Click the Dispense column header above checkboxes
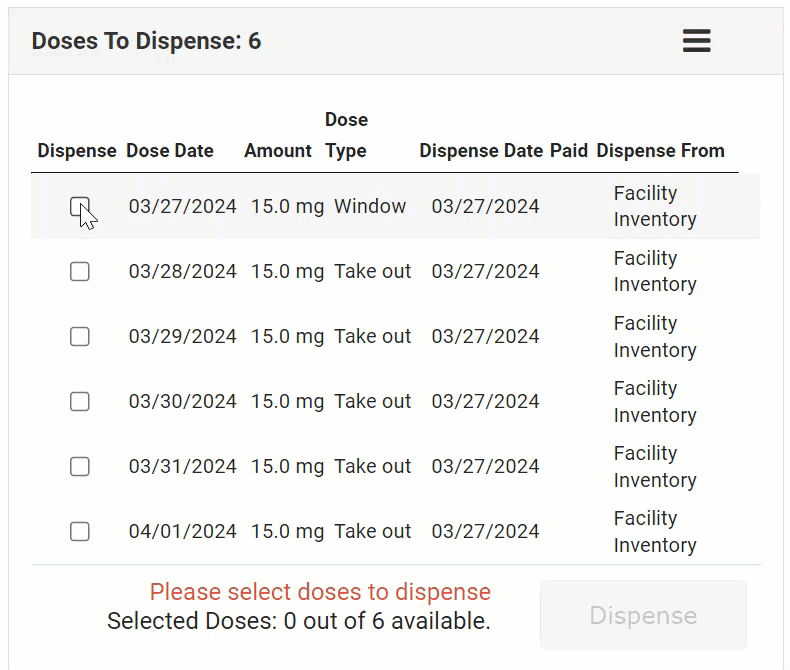 77,151
